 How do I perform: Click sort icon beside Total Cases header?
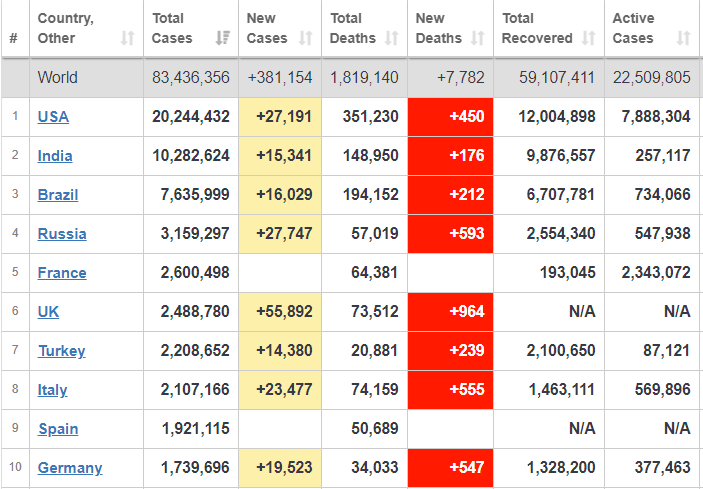click(x=223, y=38)
